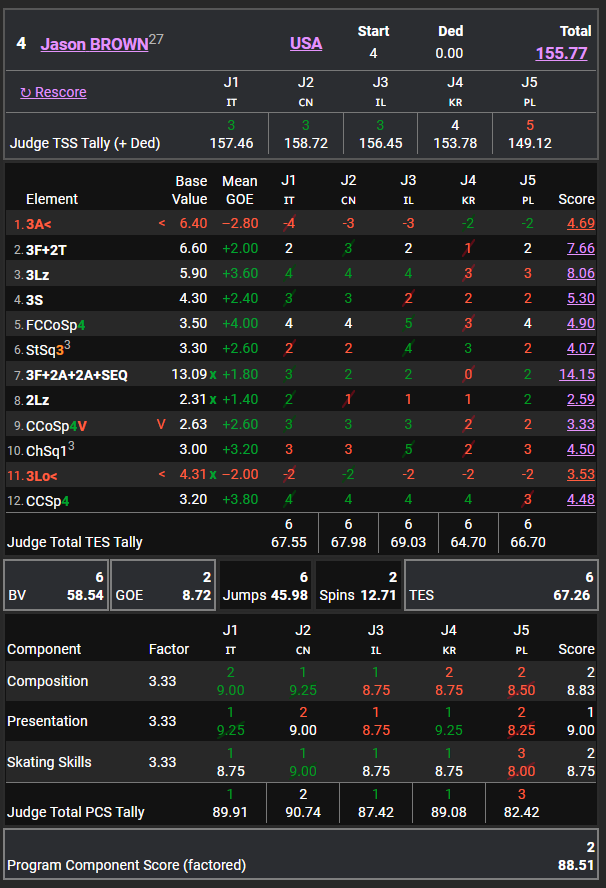
Task: Open the 3Lz score 8.06 link
Action: click(x=580, y=273)
